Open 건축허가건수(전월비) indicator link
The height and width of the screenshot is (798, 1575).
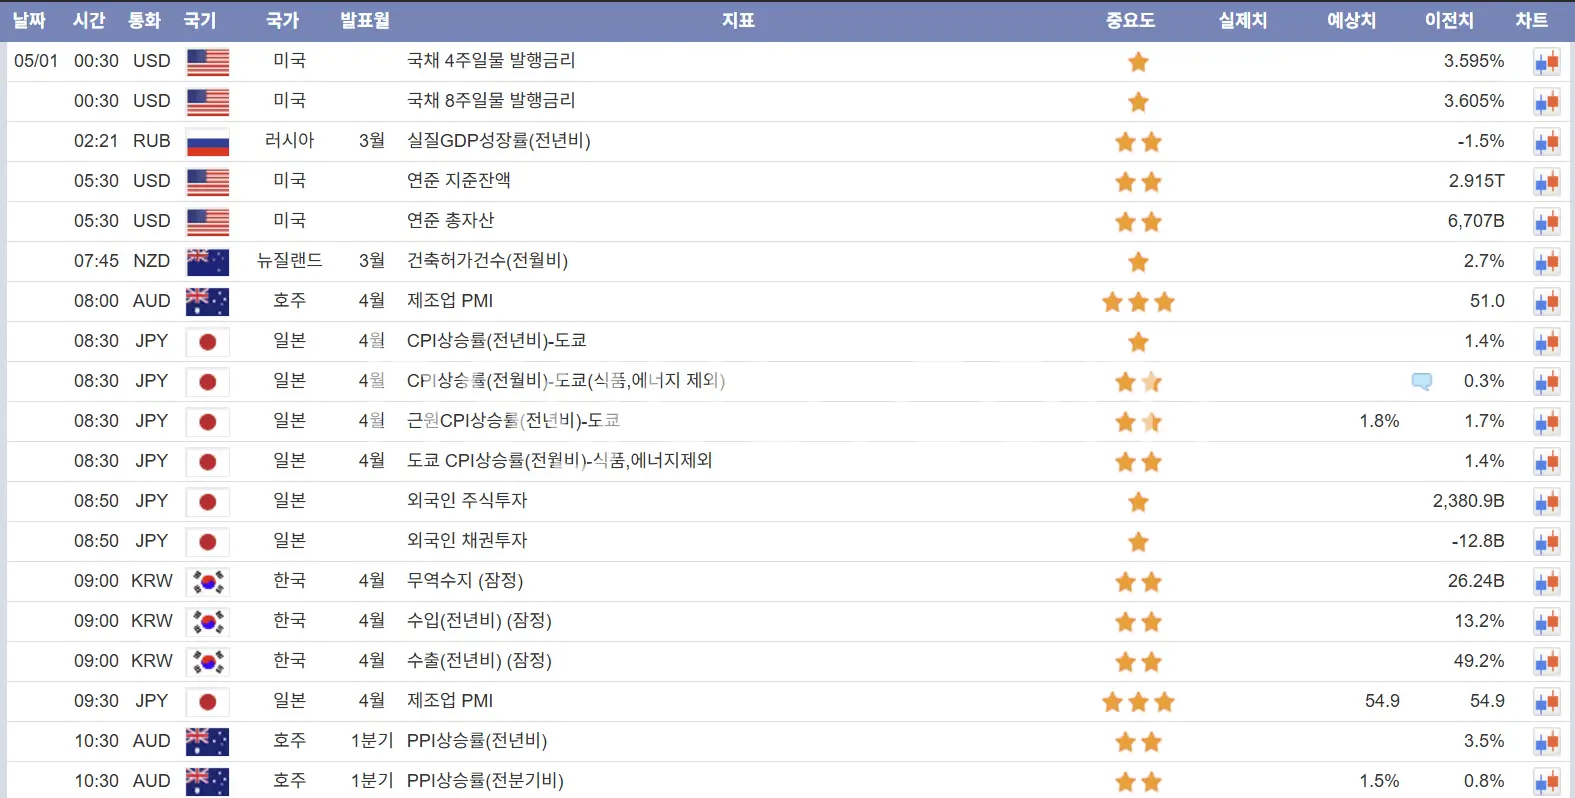point(487,261)
